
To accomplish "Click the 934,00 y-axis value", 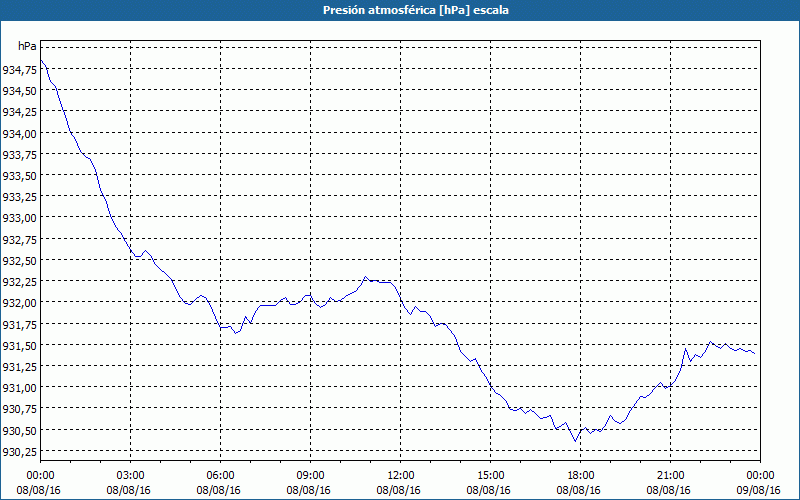I will coord(20,134).
